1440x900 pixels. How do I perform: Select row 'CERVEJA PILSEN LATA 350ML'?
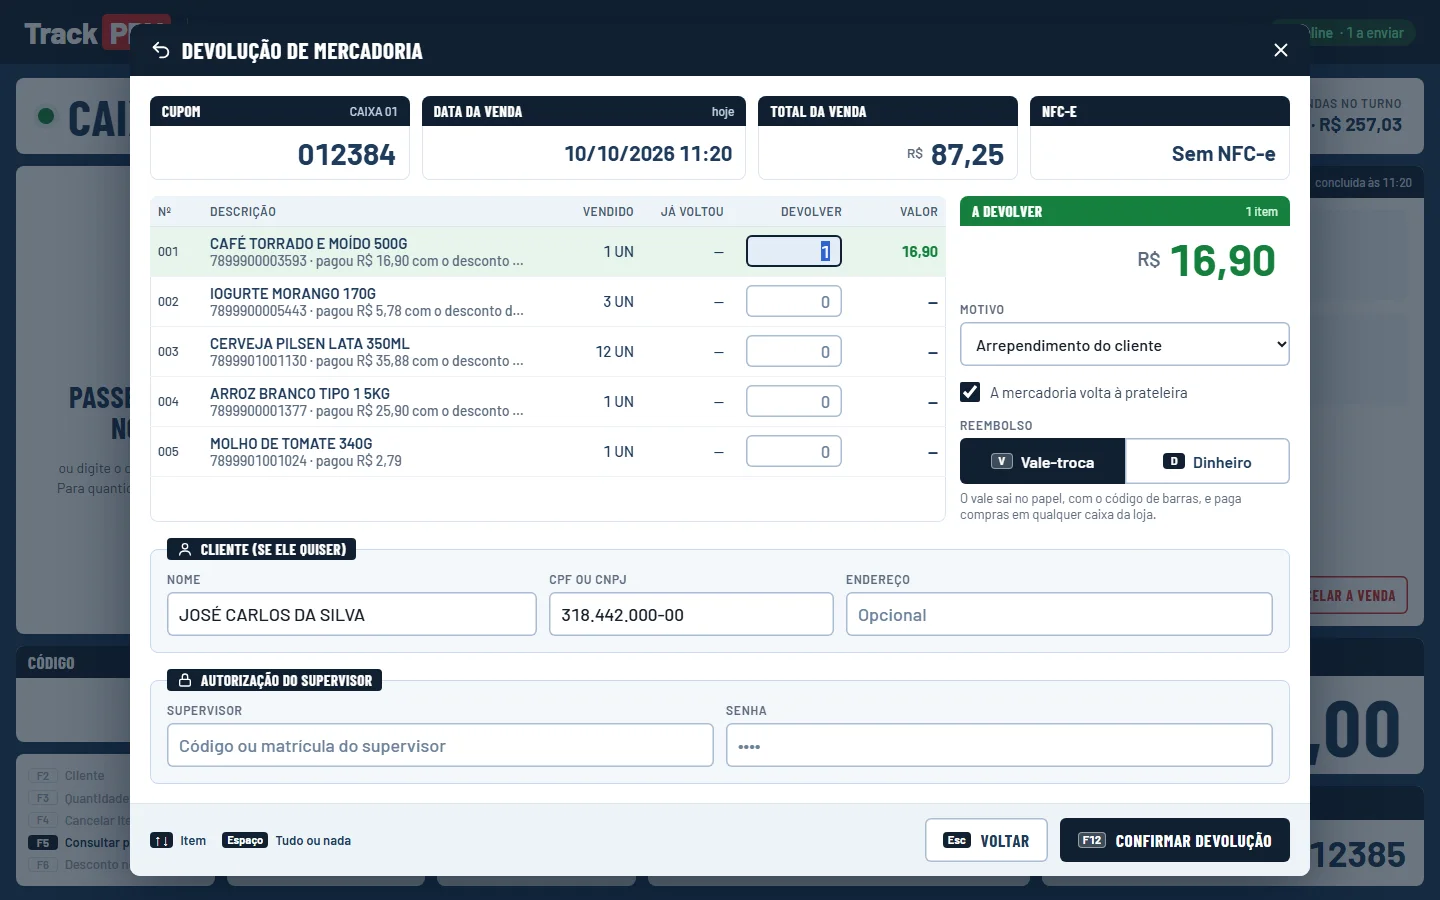(x=548, y=351)
